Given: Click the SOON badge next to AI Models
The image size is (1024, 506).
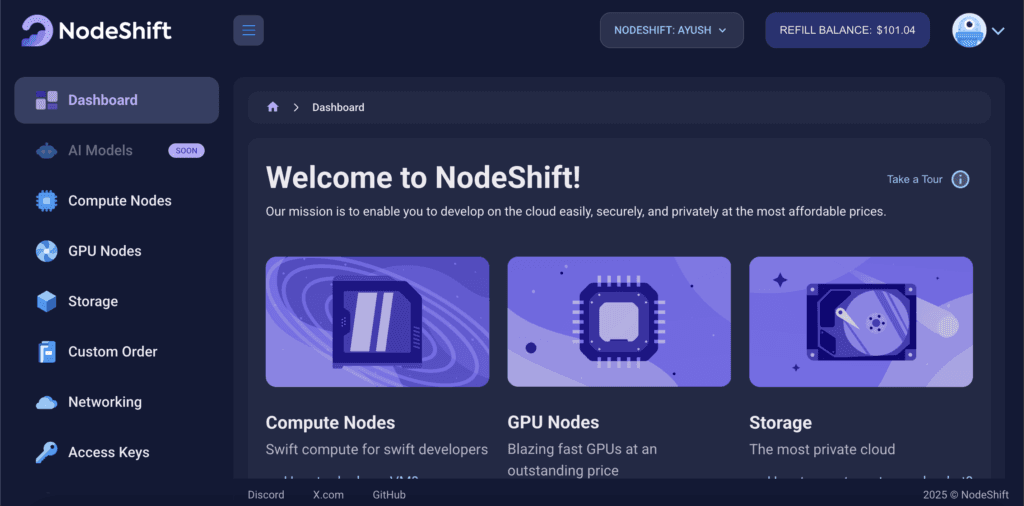Looking at the screenshot, I should [x=186, y=151].
